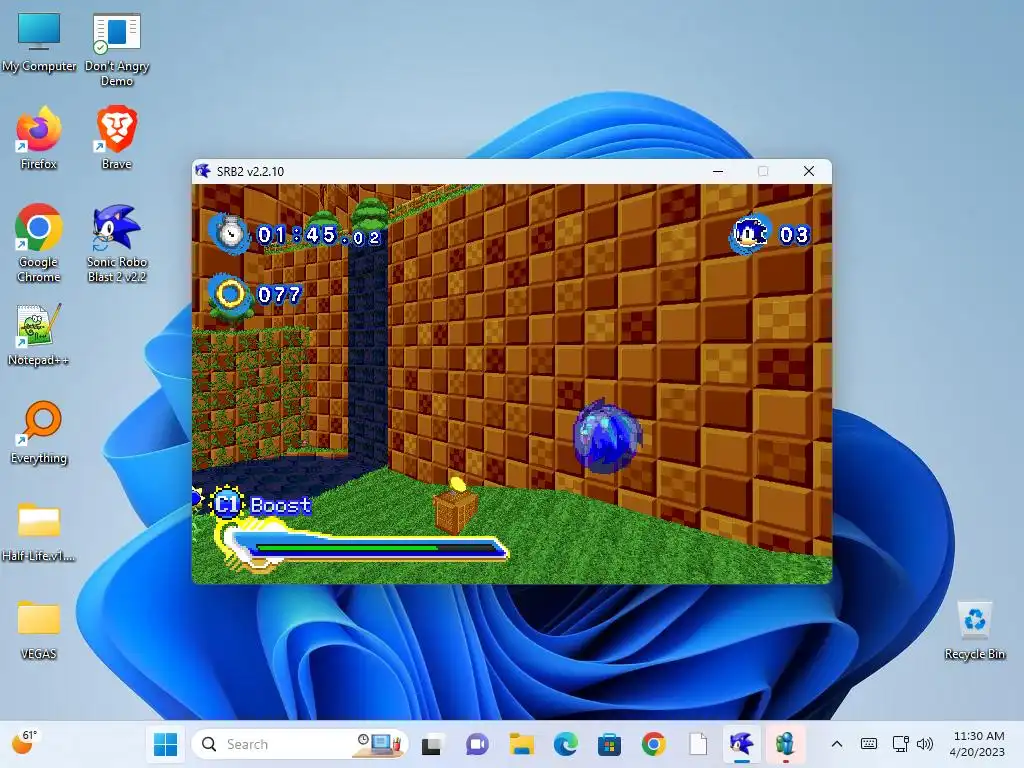This screenshot has width=1024, height=768.
Task: Expand the hidden system tray icons chevron
Action: (x=837, y=744)
